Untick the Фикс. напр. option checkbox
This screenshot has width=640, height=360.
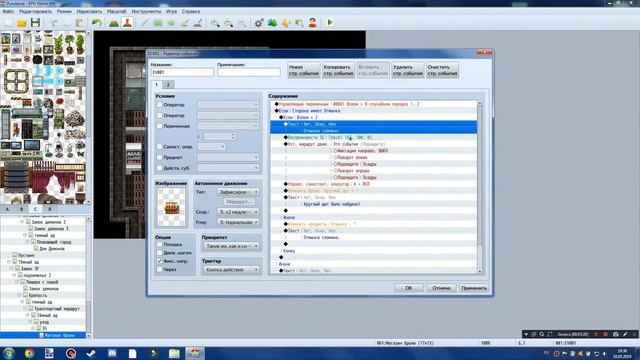[x=160, y=261]
